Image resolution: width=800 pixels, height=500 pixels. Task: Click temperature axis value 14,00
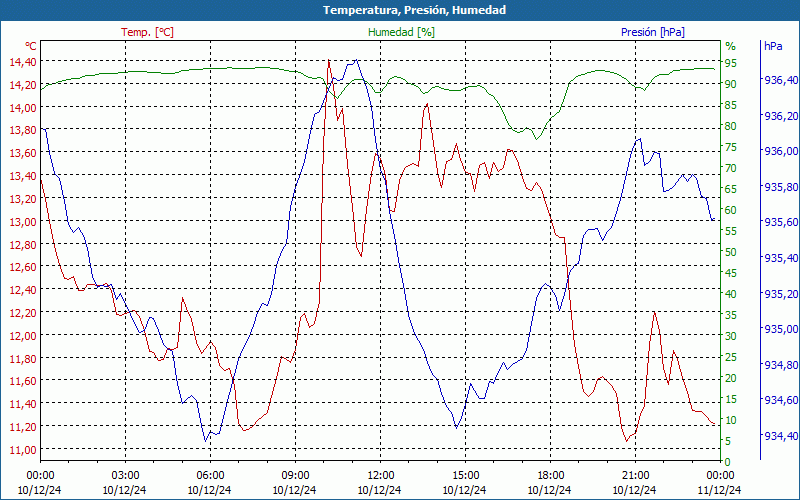23,107
